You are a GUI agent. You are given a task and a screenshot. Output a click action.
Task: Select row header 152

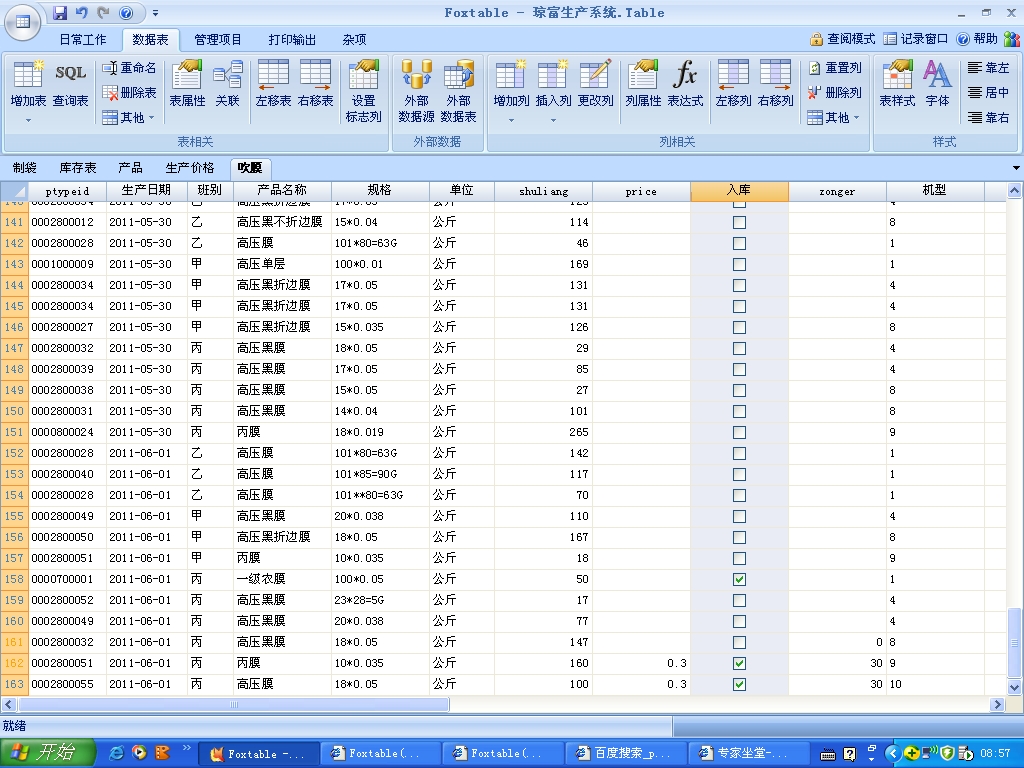point(14,453)
